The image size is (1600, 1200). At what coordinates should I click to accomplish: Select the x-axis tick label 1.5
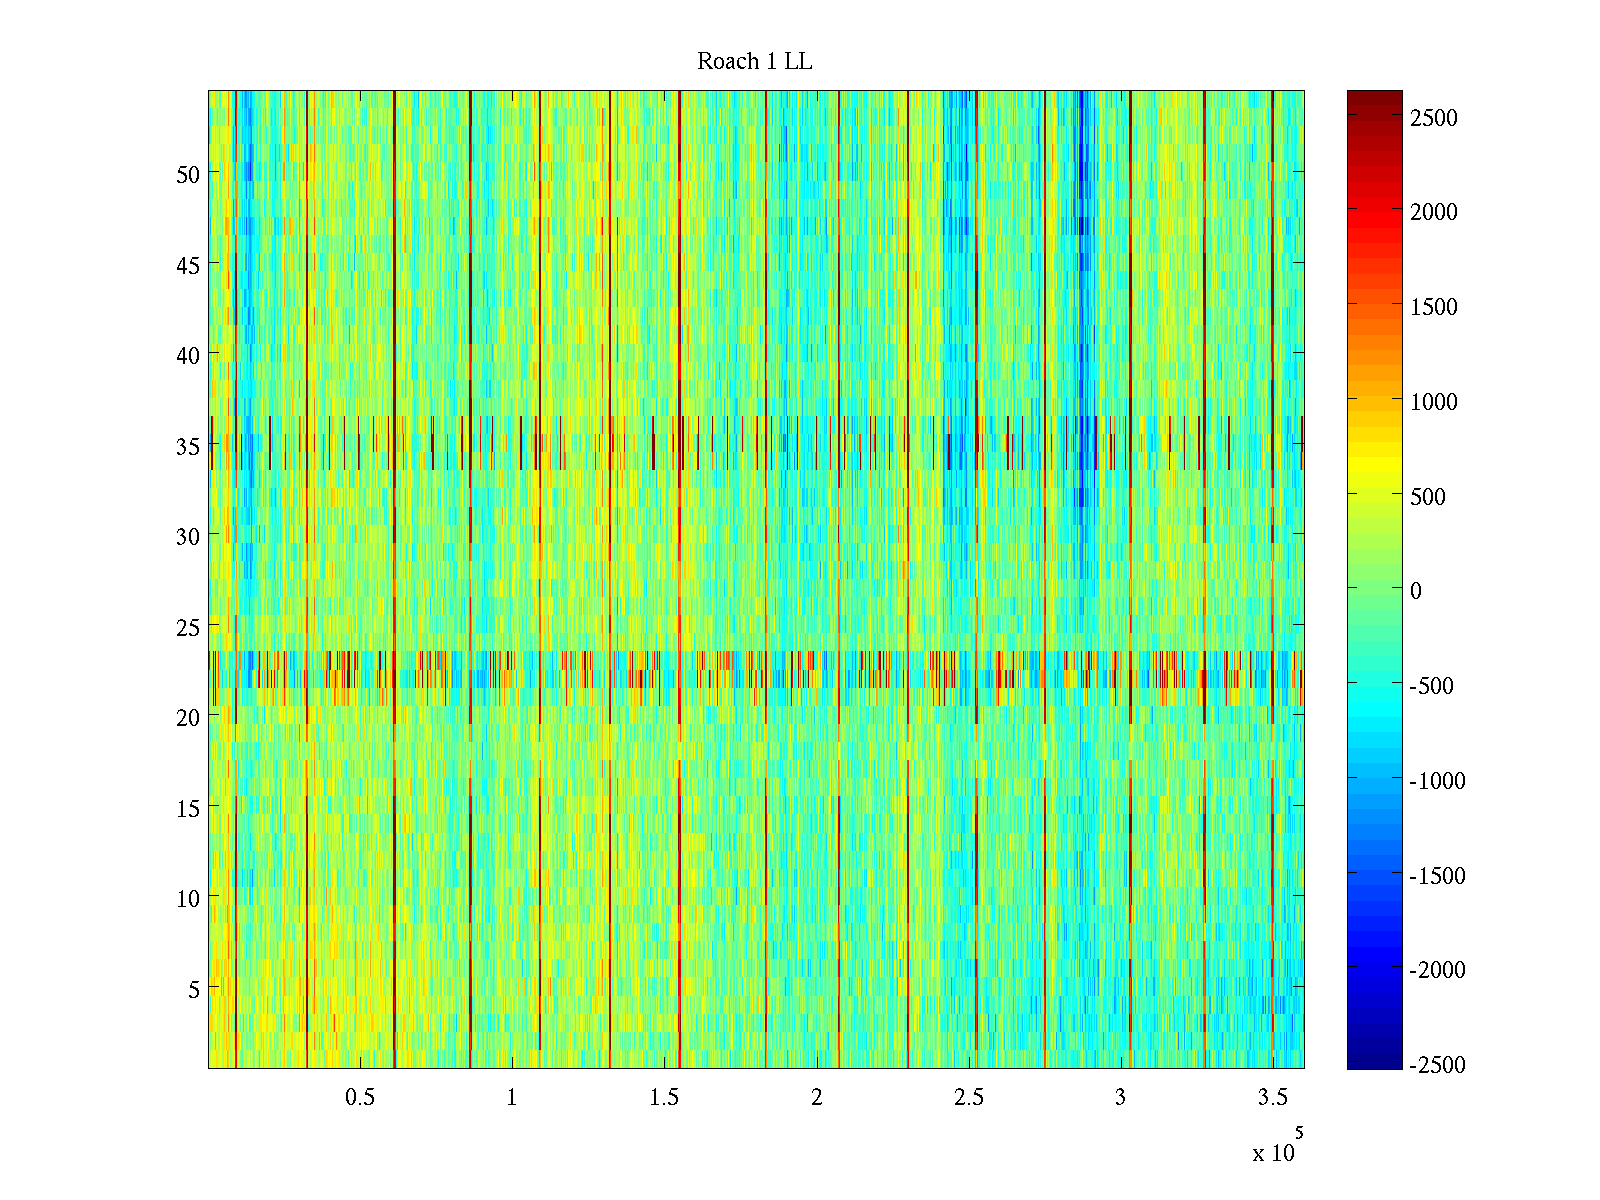664,1097
